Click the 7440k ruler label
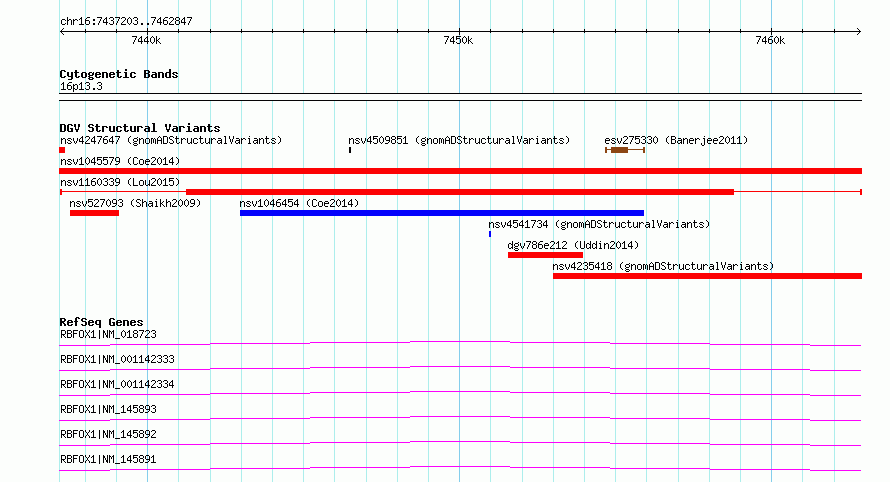The image size is (890, 482). pos(146,40)
